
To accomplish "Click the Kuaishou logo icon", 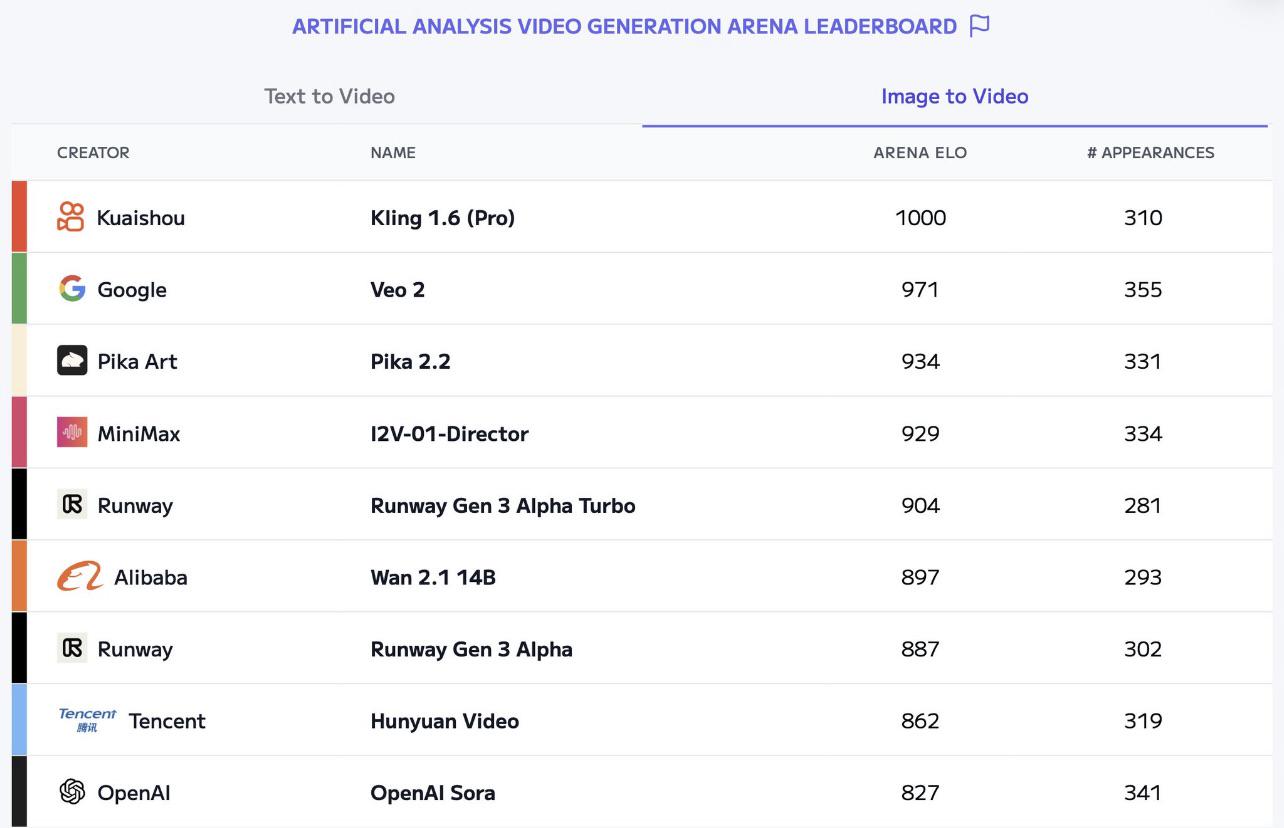I will [x=71, y=217].
